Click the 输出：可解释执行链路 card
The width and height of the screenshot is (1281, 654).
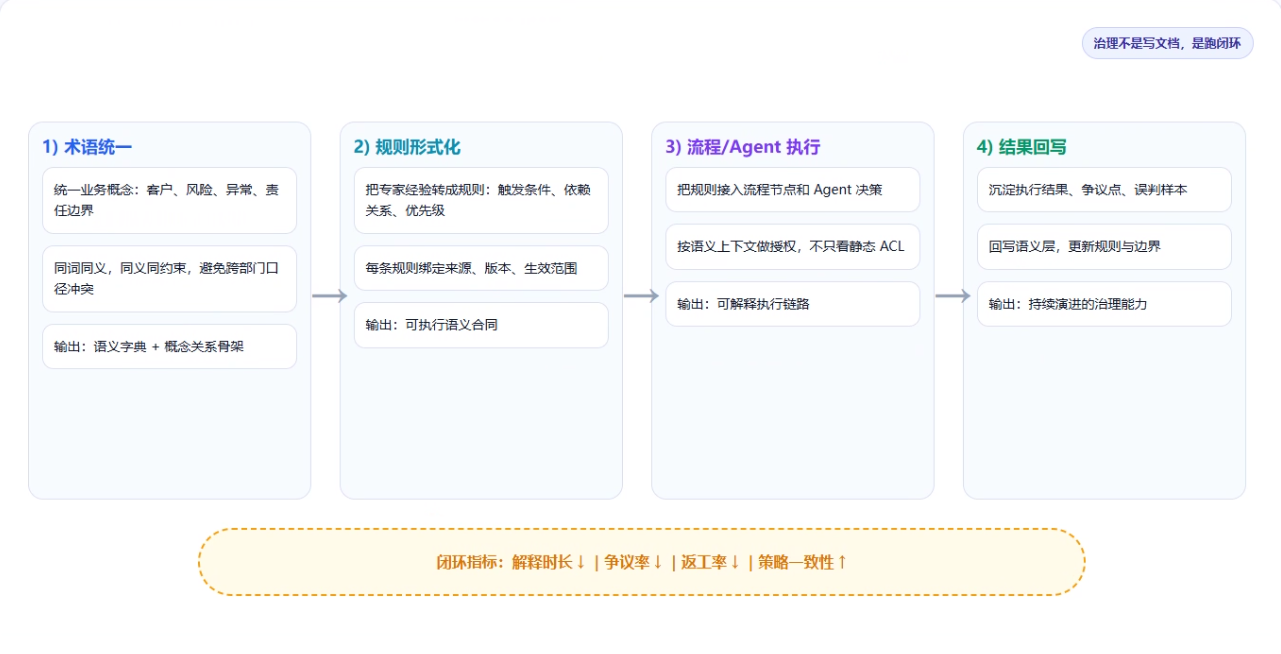click(x=793, y=303)
